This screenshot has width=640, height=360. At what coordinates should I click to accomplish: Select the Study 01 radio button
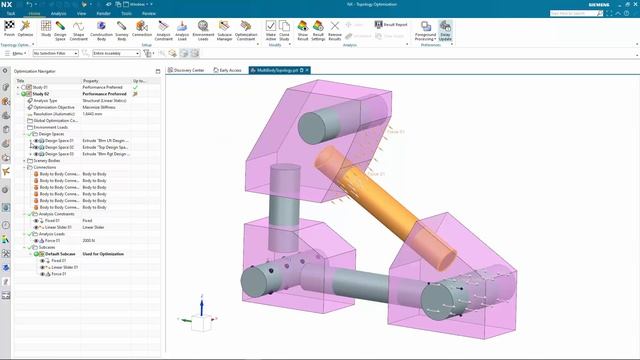23,87
